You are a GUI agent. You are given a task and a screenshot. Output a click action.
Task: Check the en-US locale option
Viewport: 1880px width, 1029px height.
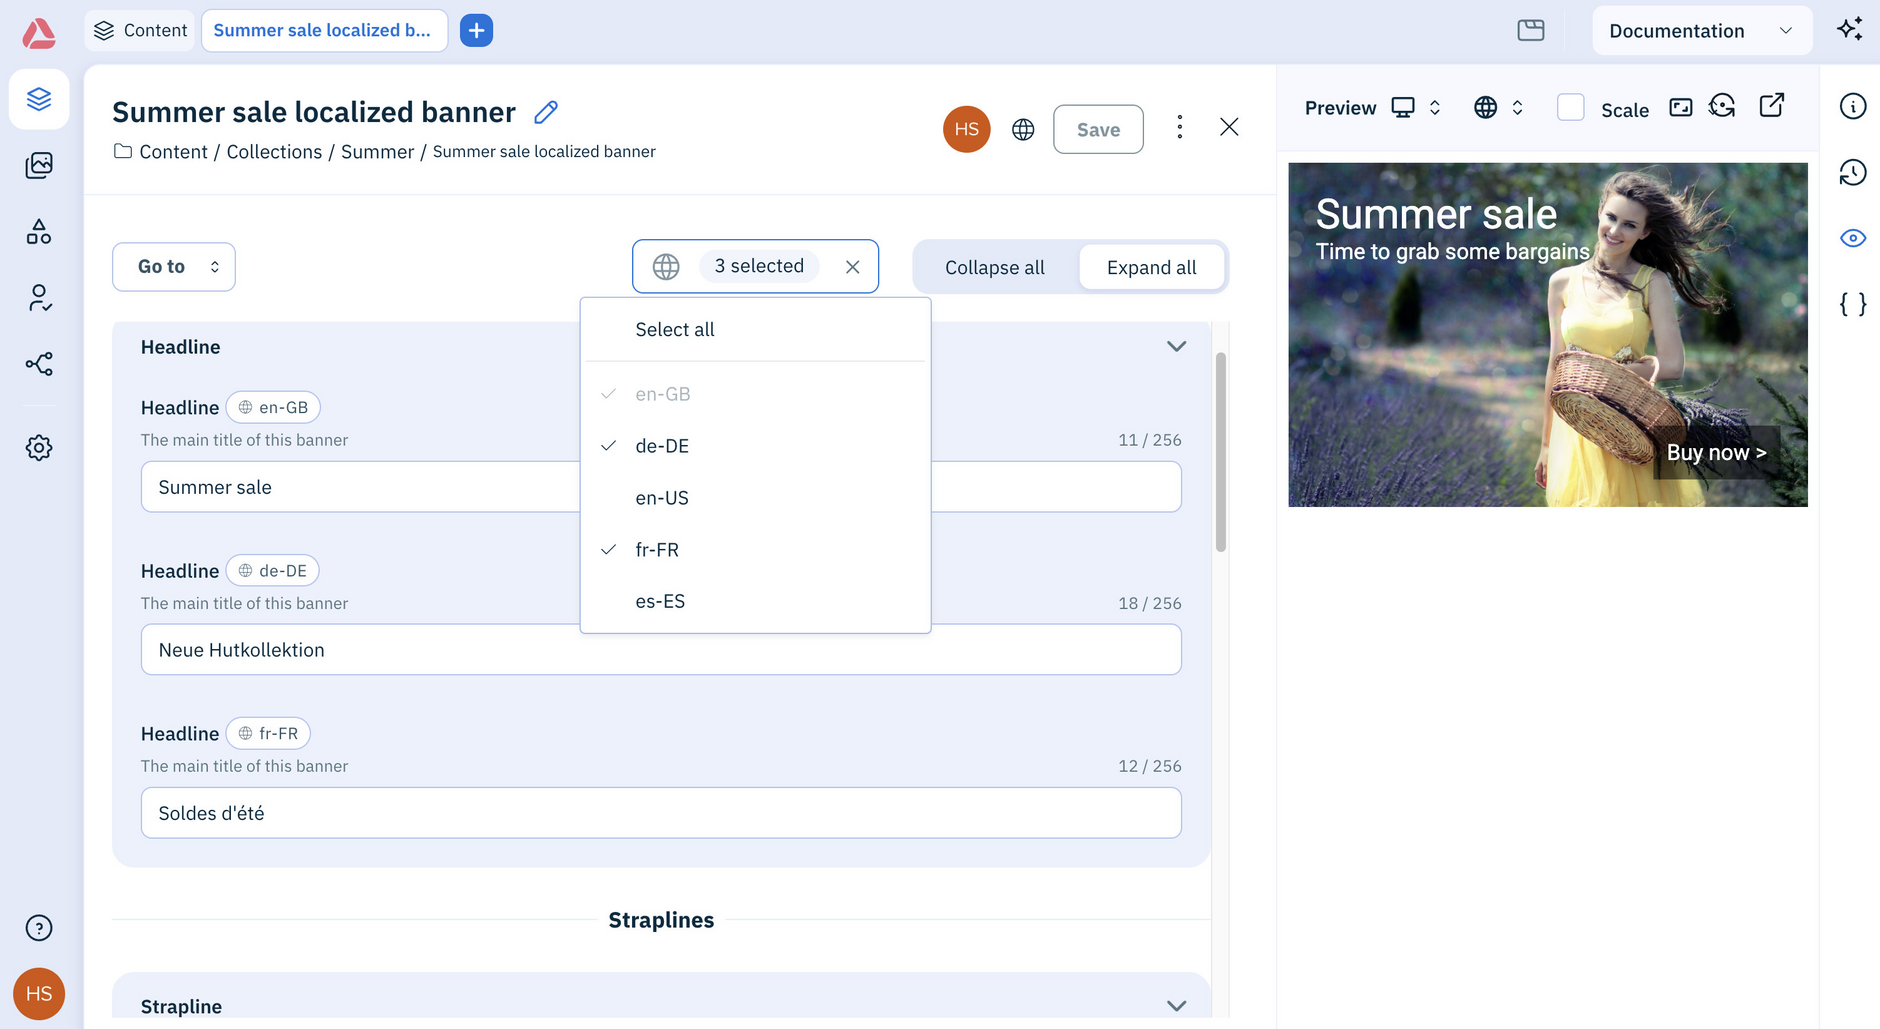(755, 498)
